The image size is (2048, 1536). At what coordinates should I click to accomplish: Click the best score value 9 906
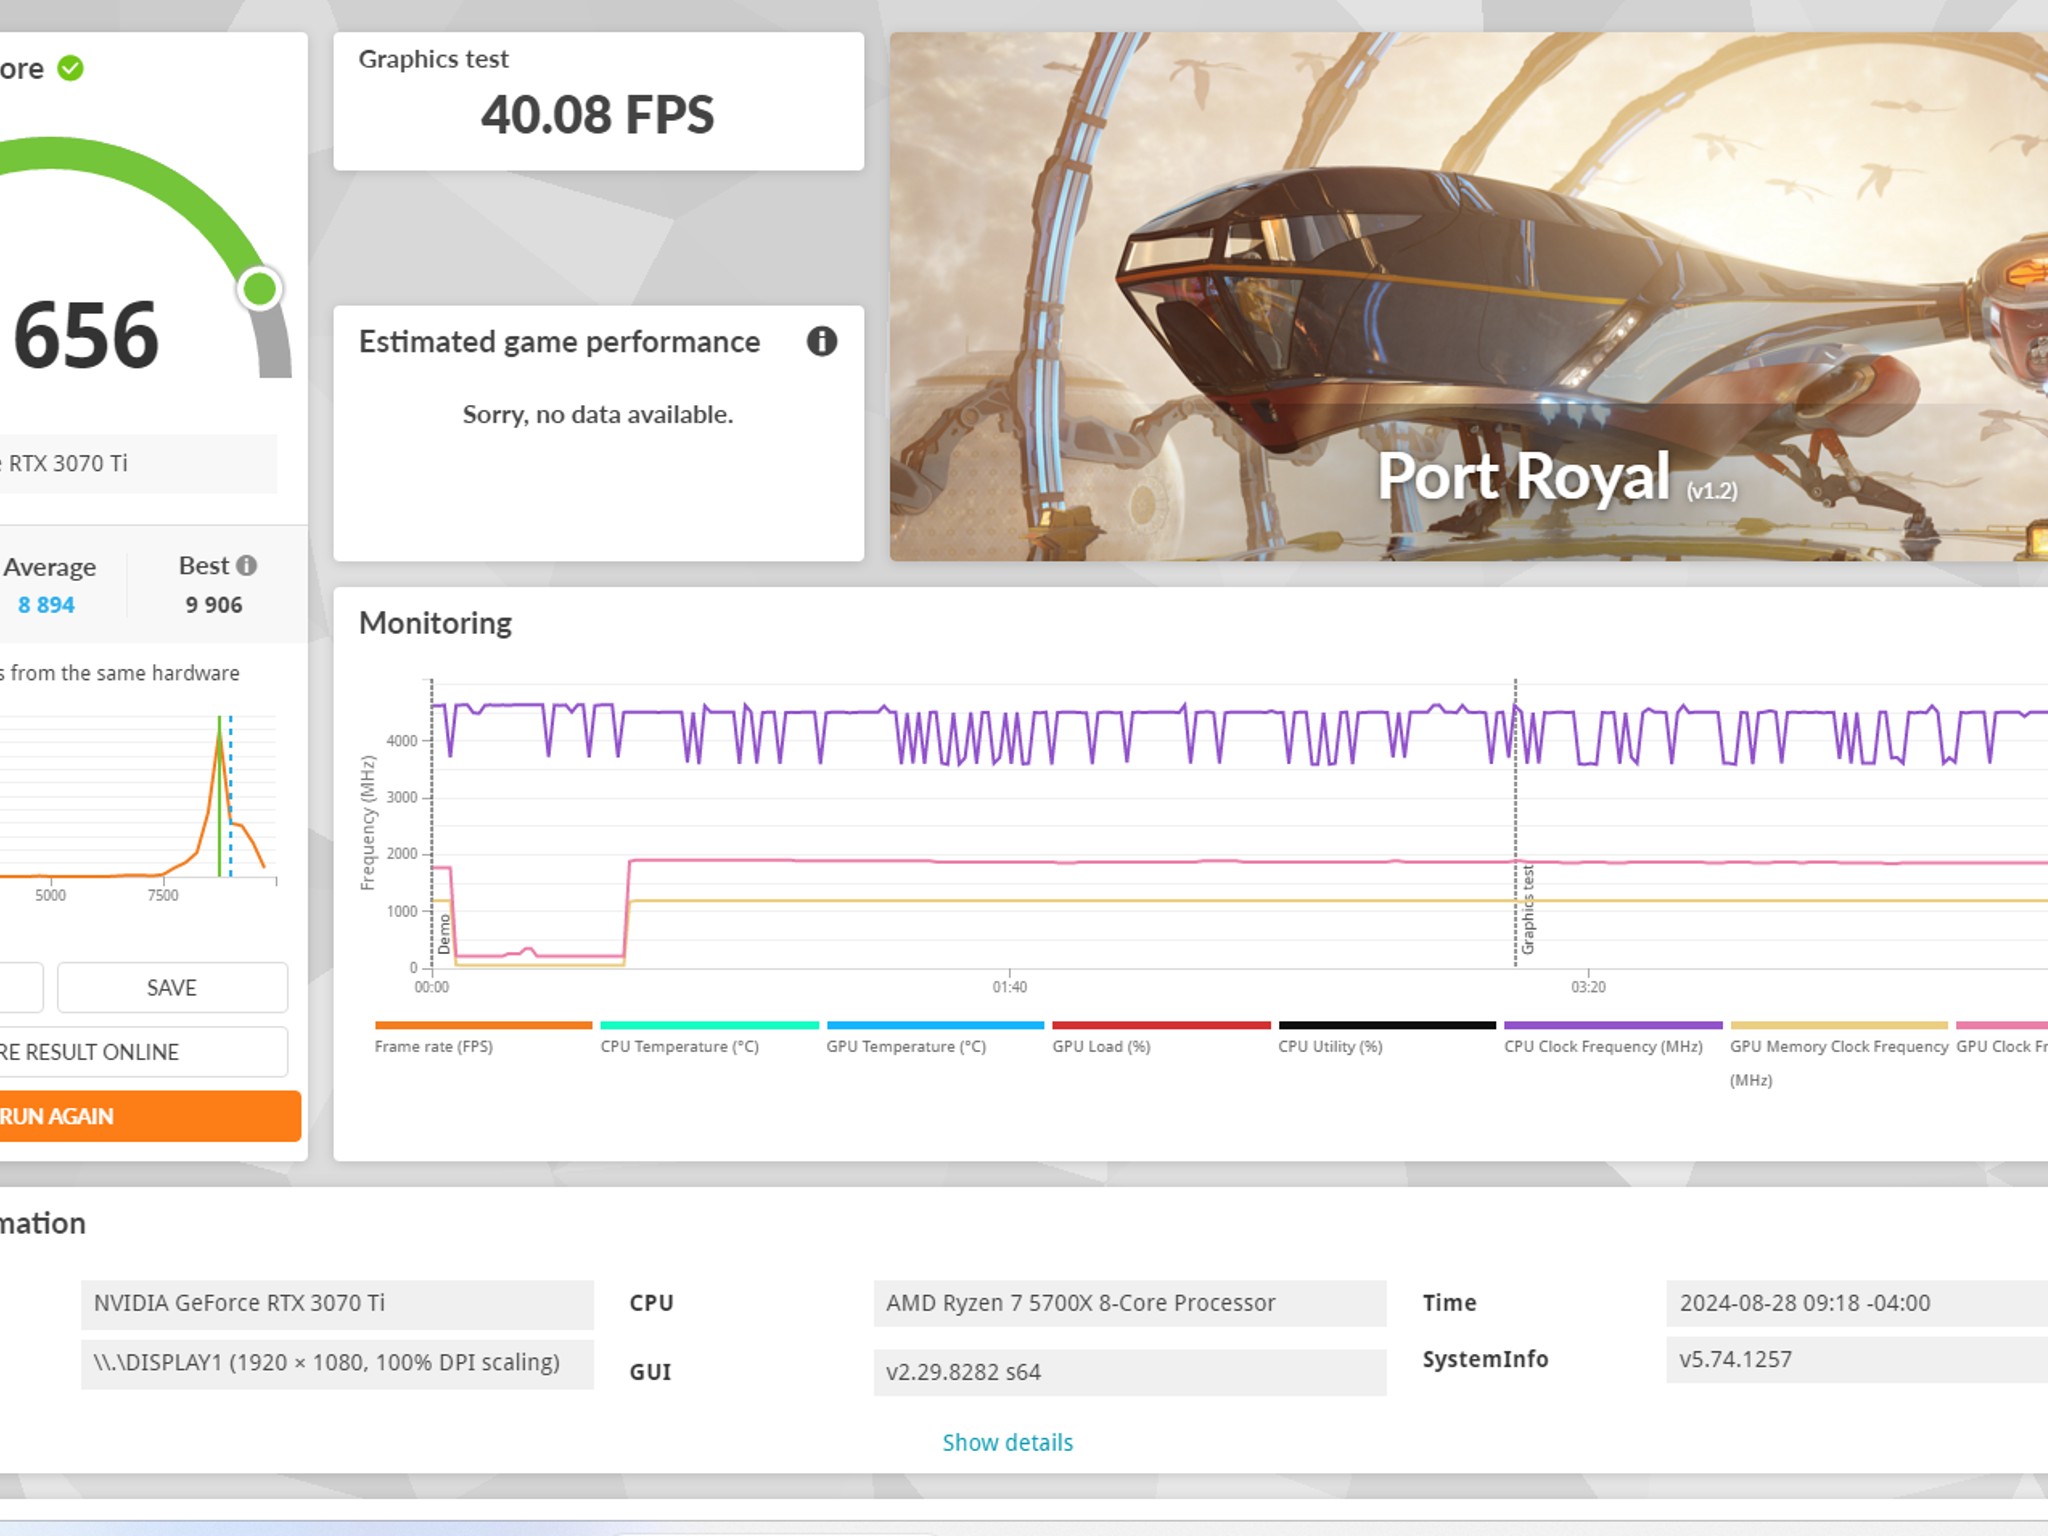214,605
